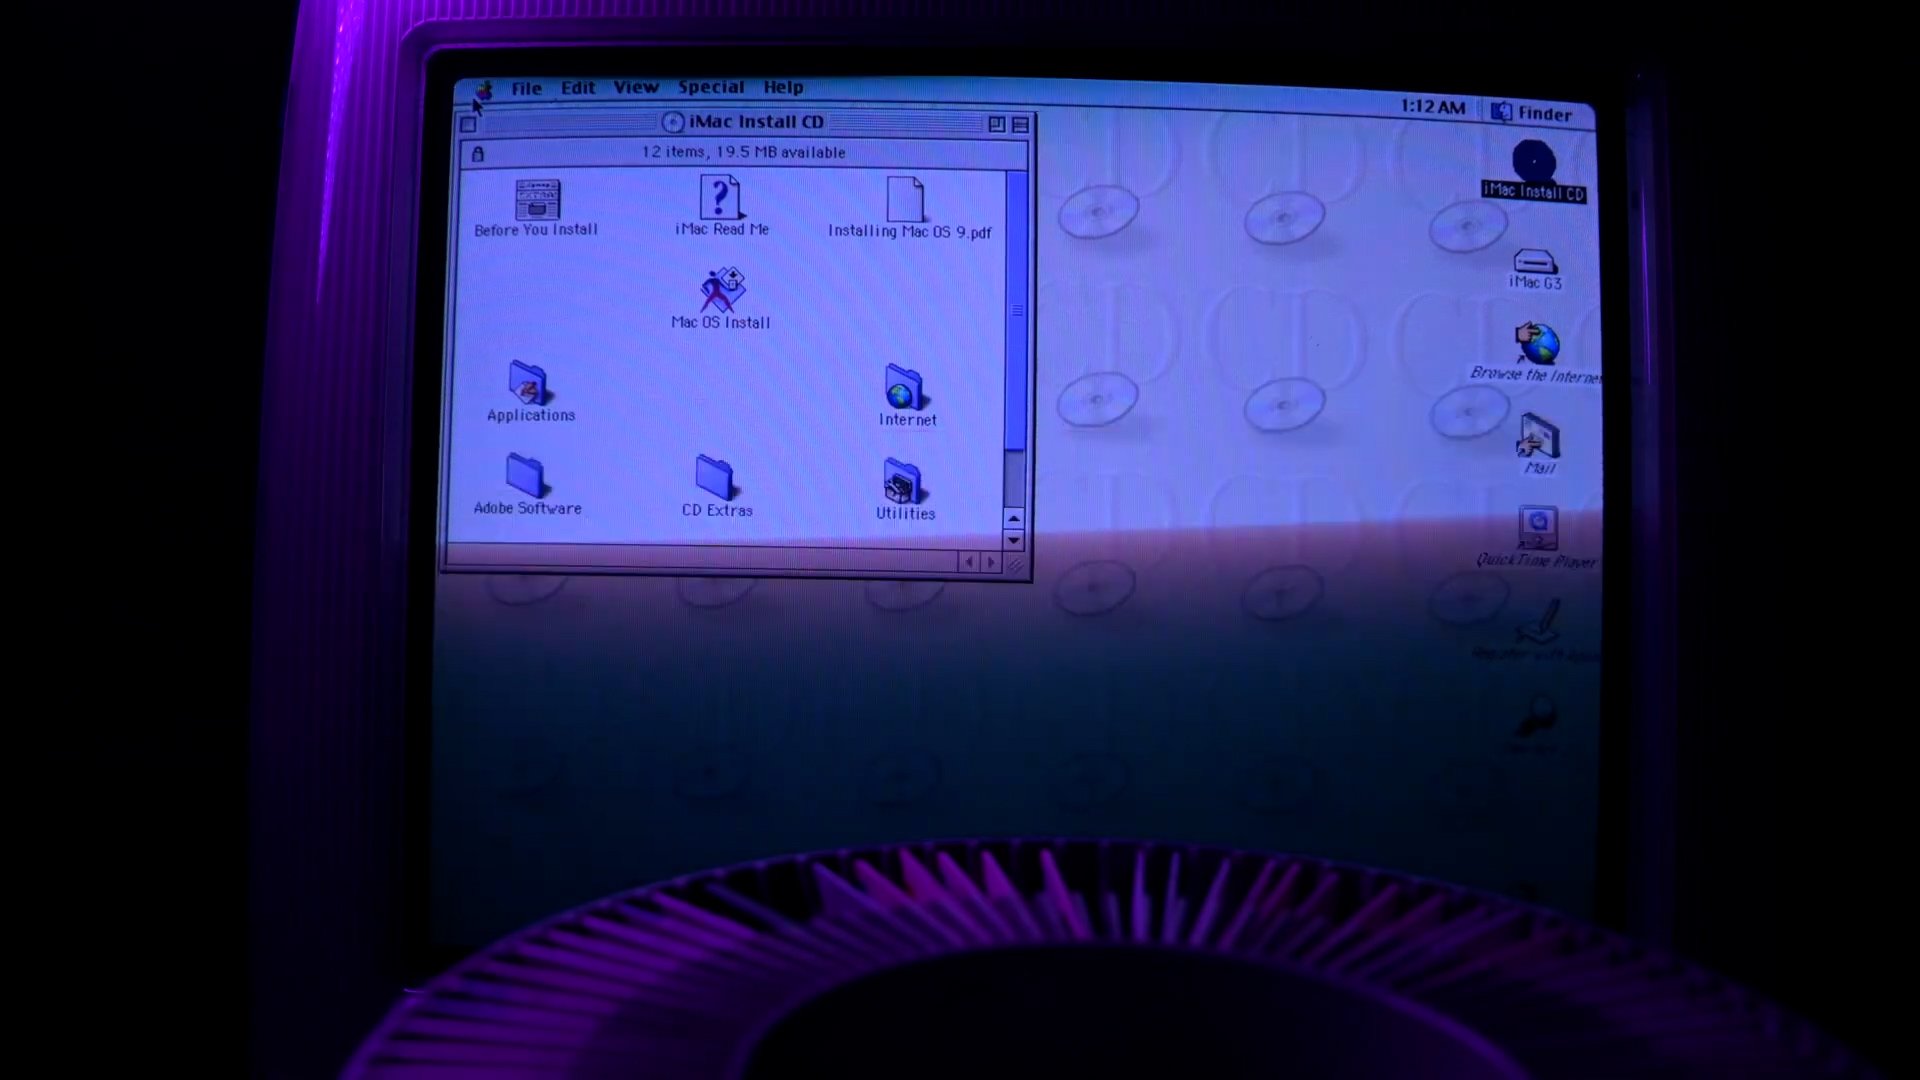Open the Finder application menu
This screenshot has height=1080, width=1920.
coord(1532,113)
